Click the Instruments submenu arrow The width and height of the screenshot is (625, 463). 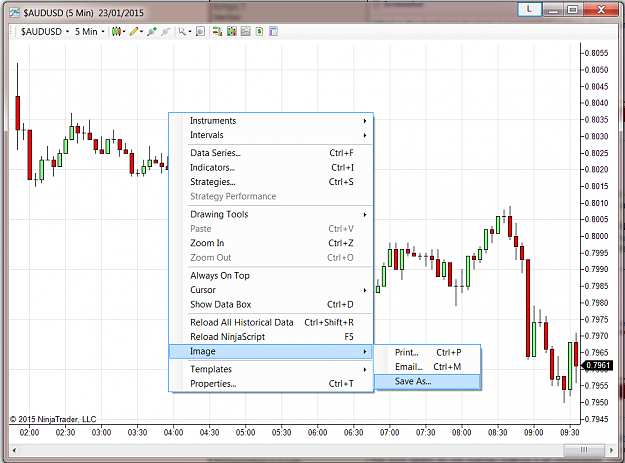click(365, 121)
